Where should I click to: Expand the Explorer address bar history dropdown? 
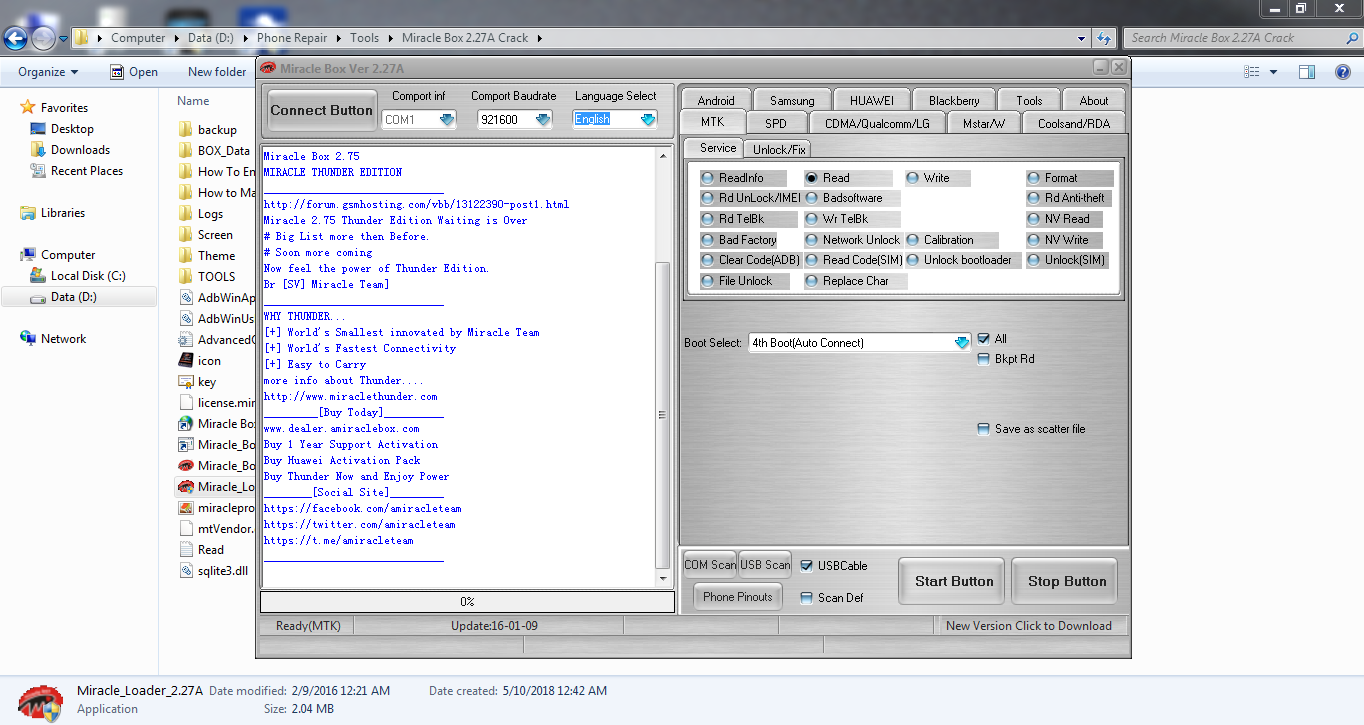click(x=1082, y=38)
